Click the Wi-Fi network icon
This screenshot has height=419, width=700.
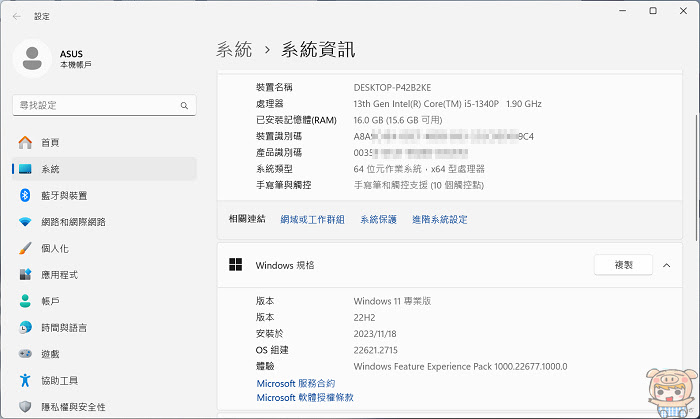pos(25,221)
